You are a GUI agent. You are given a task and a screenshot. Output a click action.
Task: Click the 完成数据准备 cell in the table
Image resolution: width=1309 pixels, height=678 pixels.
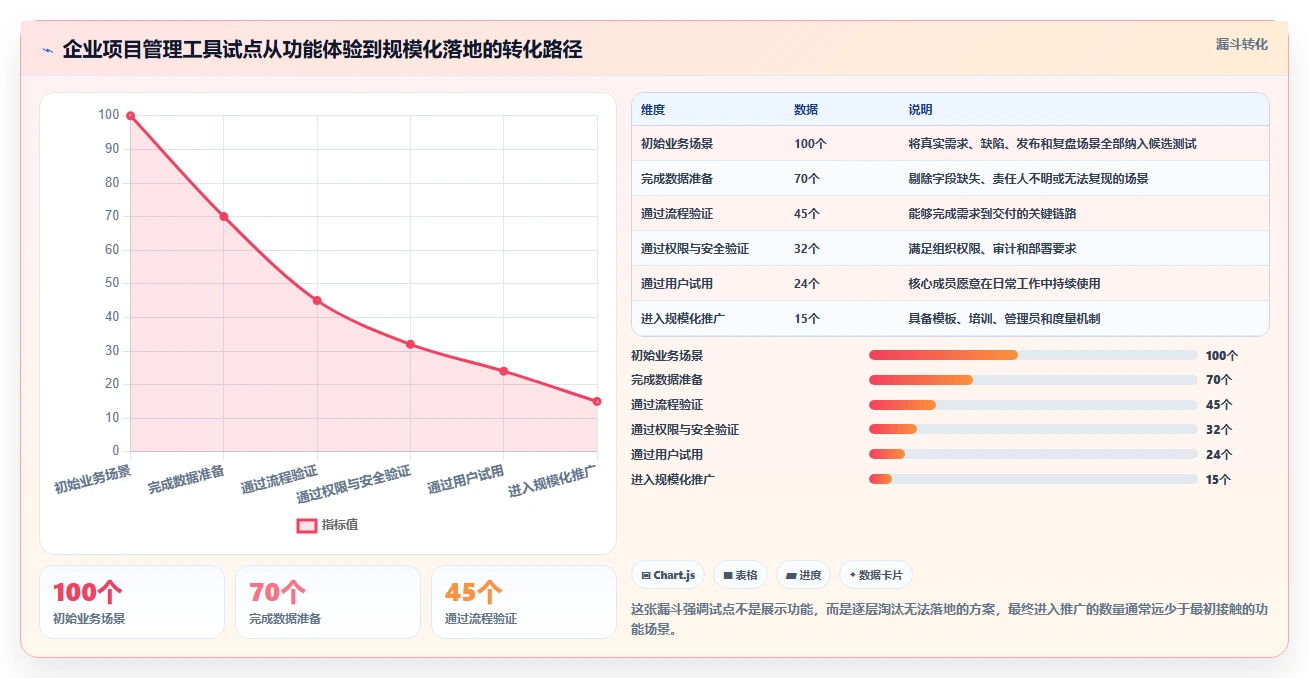coord(677,179)
